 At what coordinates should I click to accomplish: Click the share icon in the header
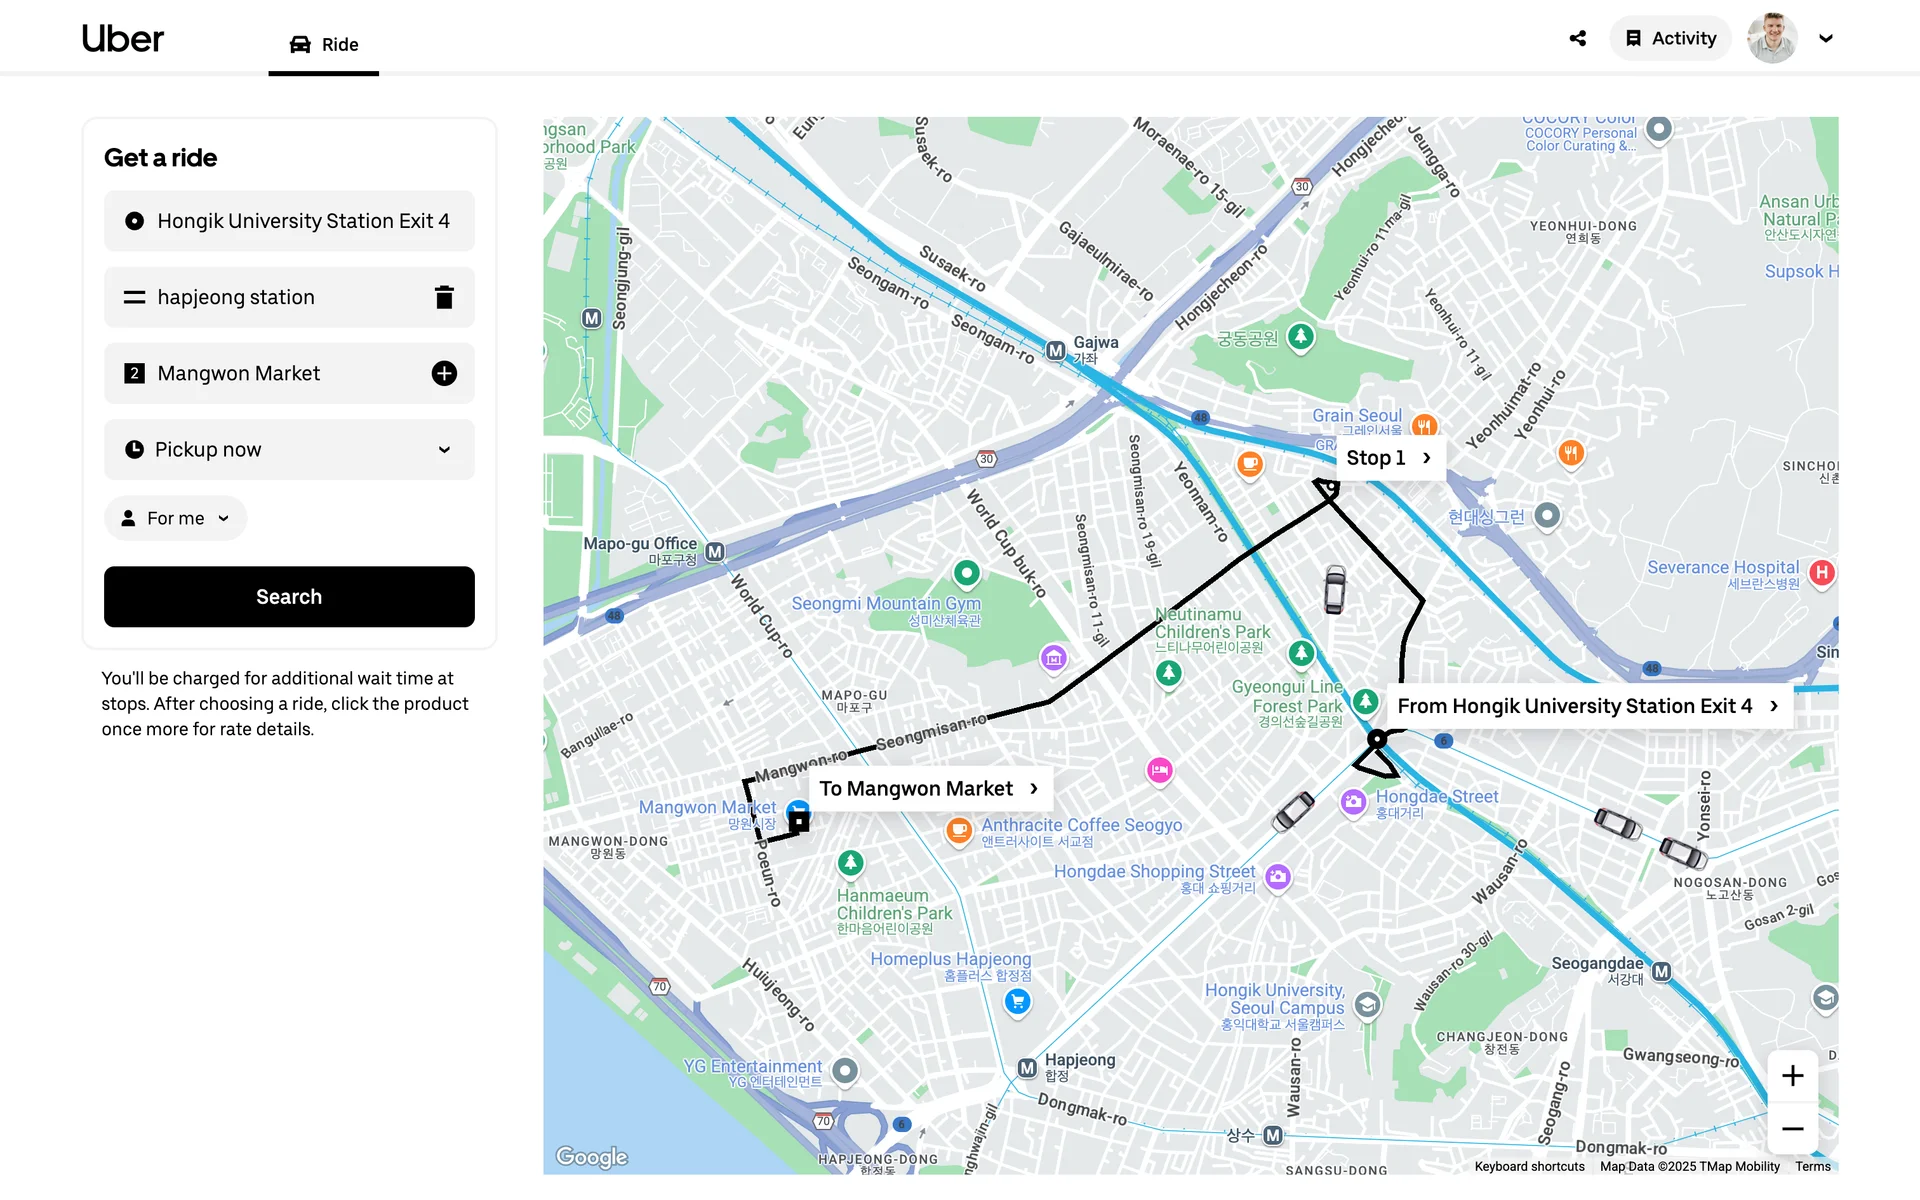(x=1578, y=38)
